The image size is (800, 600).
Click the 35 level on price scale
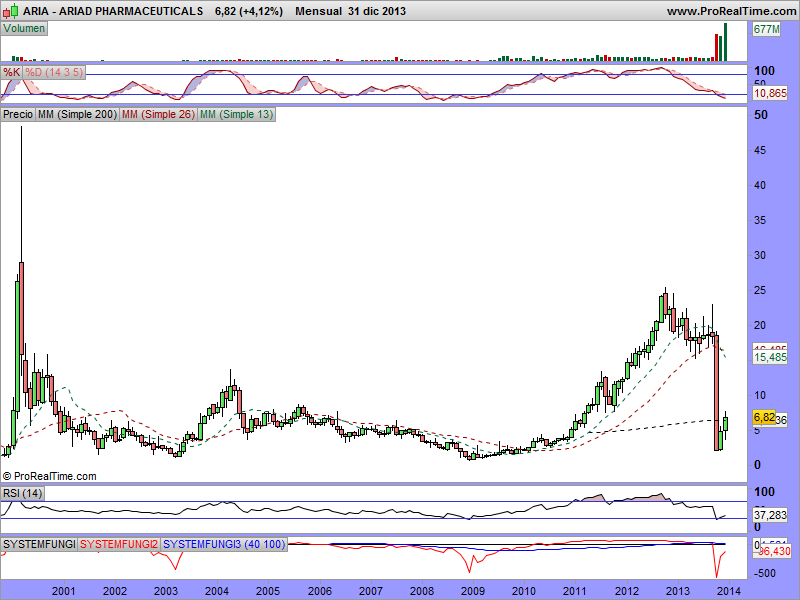(760, 220)
